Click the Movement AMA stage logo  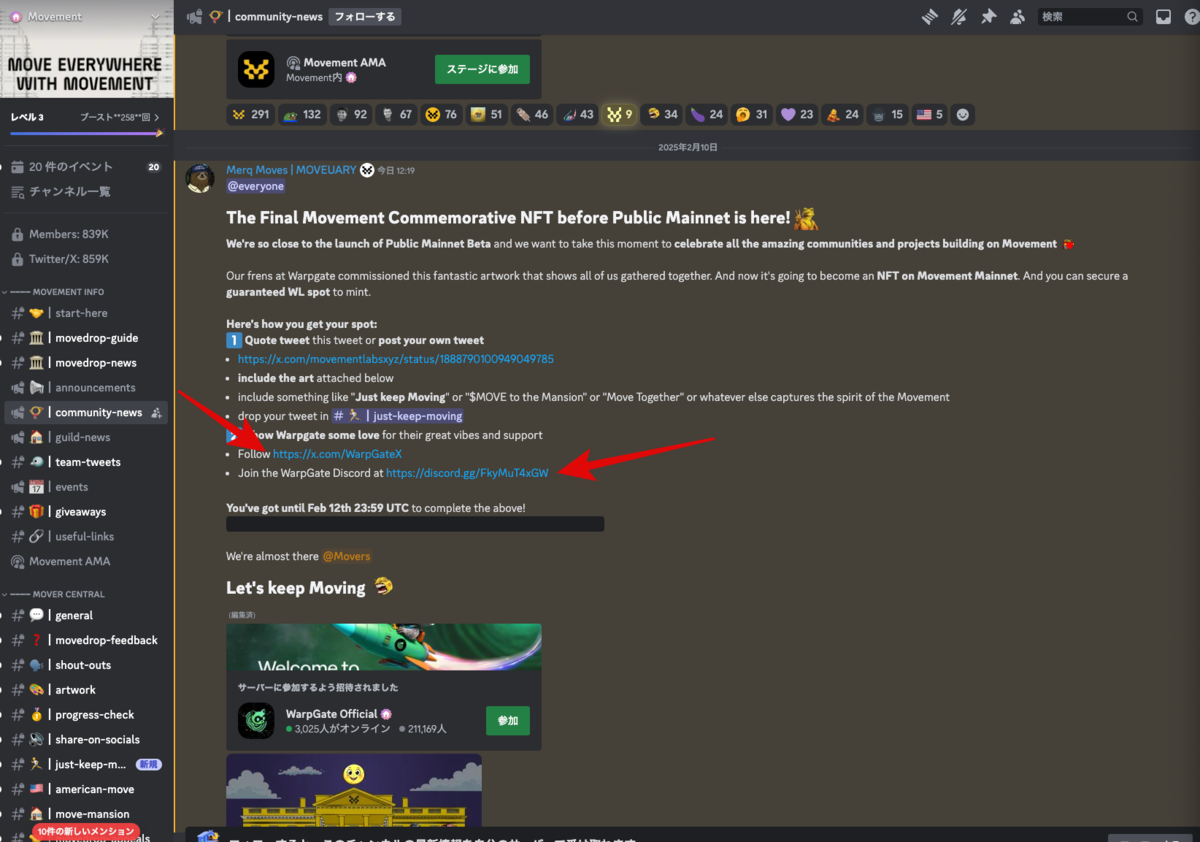256,69
